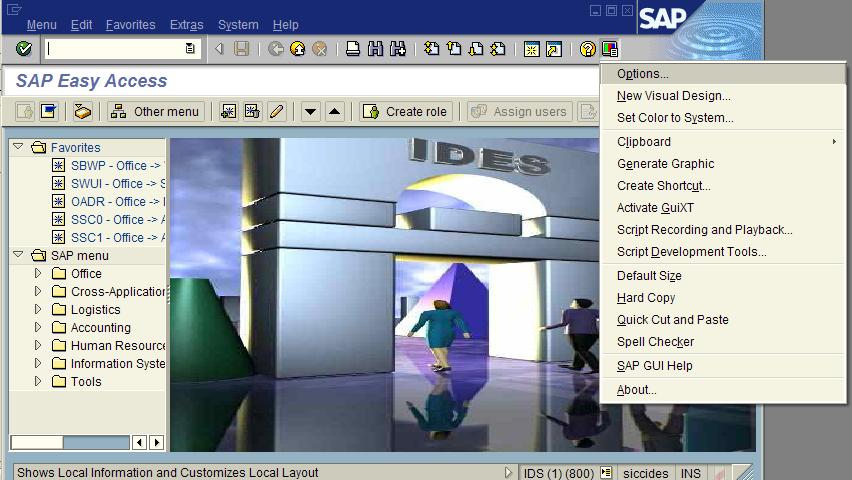Select Generate Graphic

pos(723,164)
